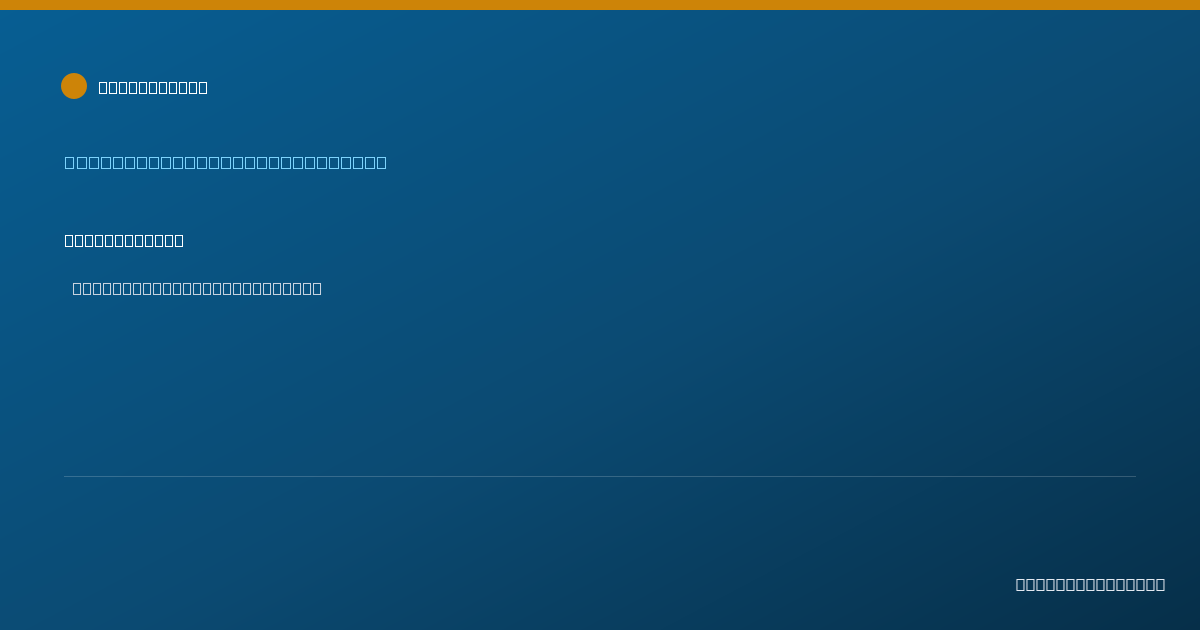1200x630 pixels.
Task: Open the footer text at bottom right
Action: (x=1090, y=584)
